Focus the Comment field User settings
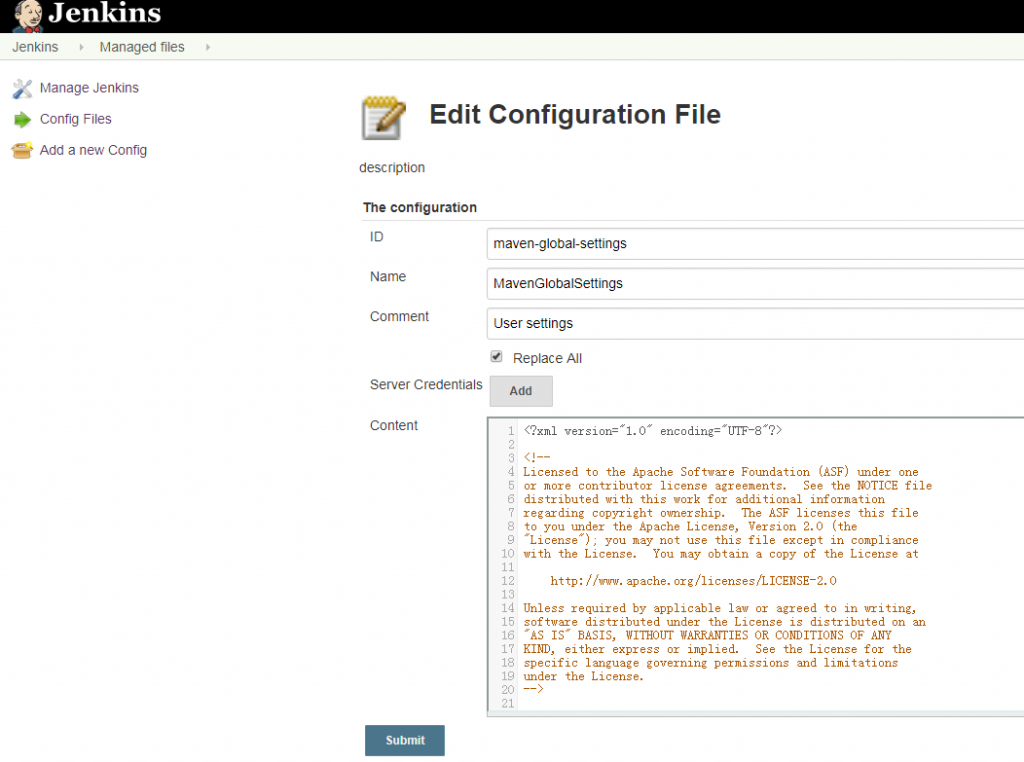 tap(755, 323)
